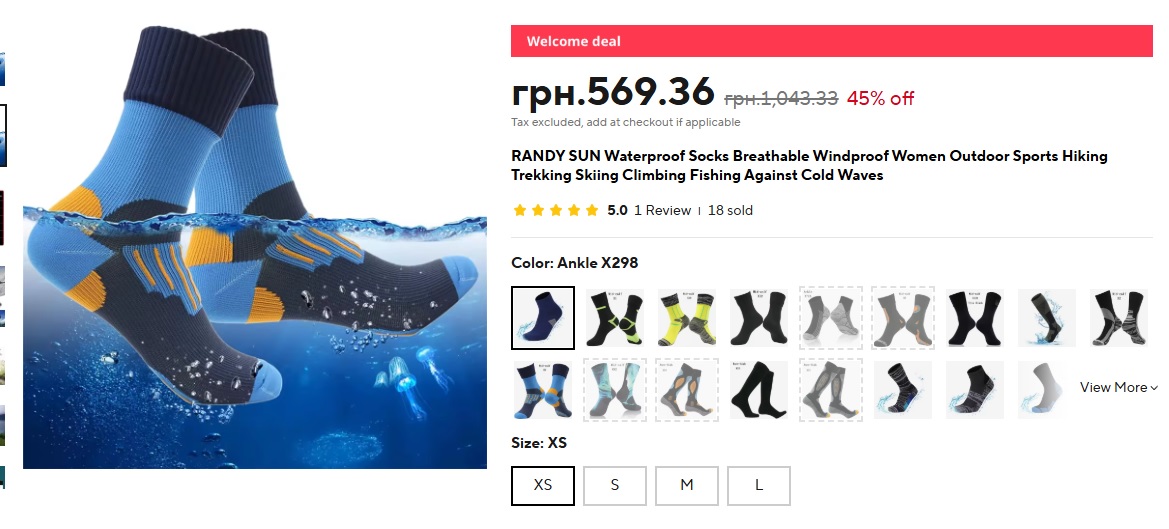Image resolution: width=1169 pixels, height=529 pixels.
Task: Select size M
Action: (x=687, y=486)
